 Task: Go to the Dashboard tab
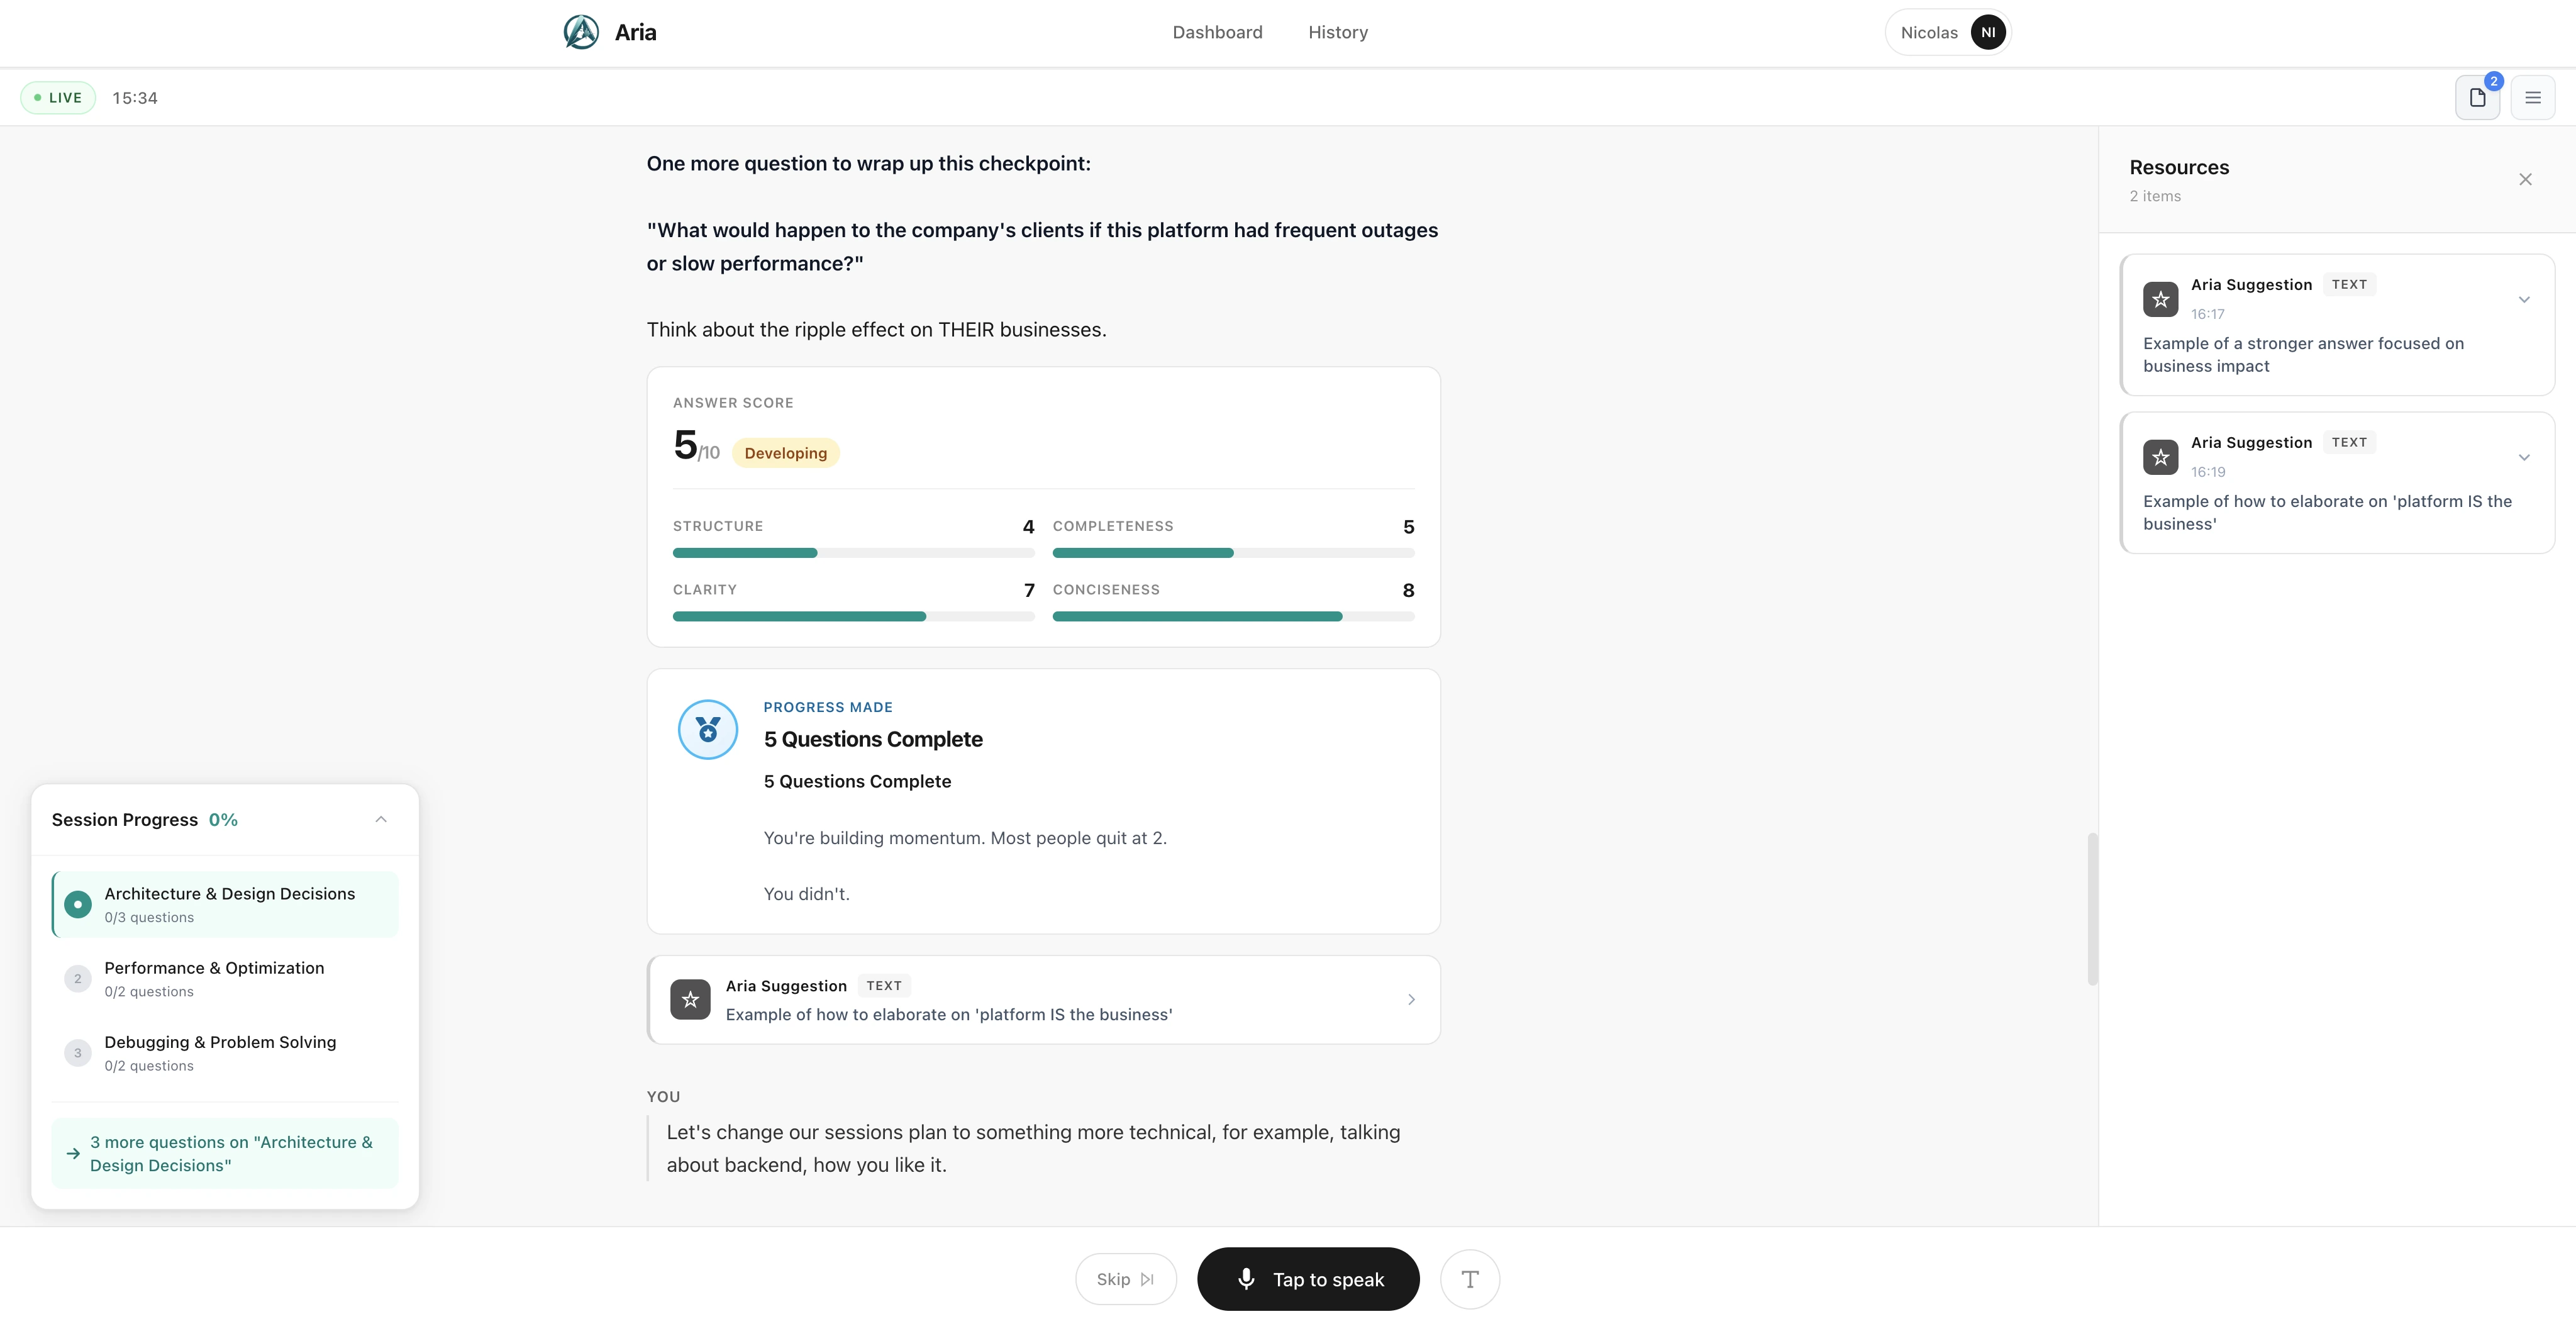[x=1217, y=32]
